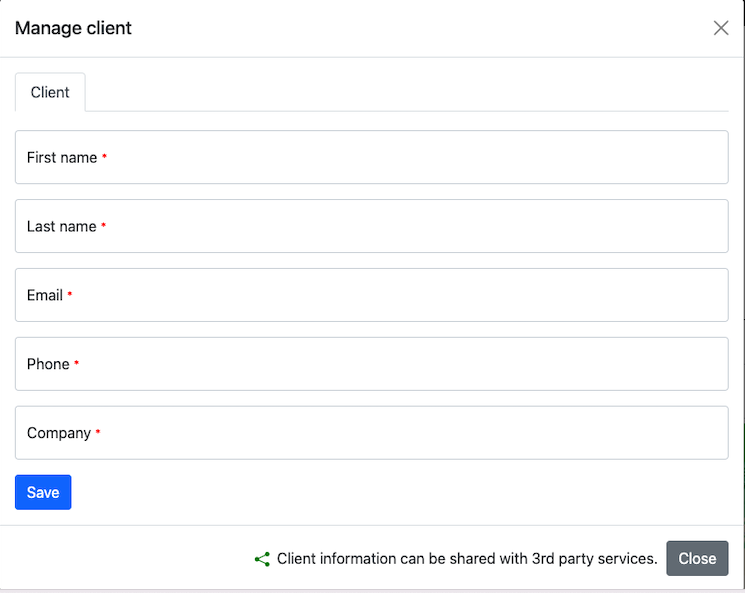Viewport: 745px width, 593px height.
Task: Click the red asterisk beside First name
Action: 105,157
